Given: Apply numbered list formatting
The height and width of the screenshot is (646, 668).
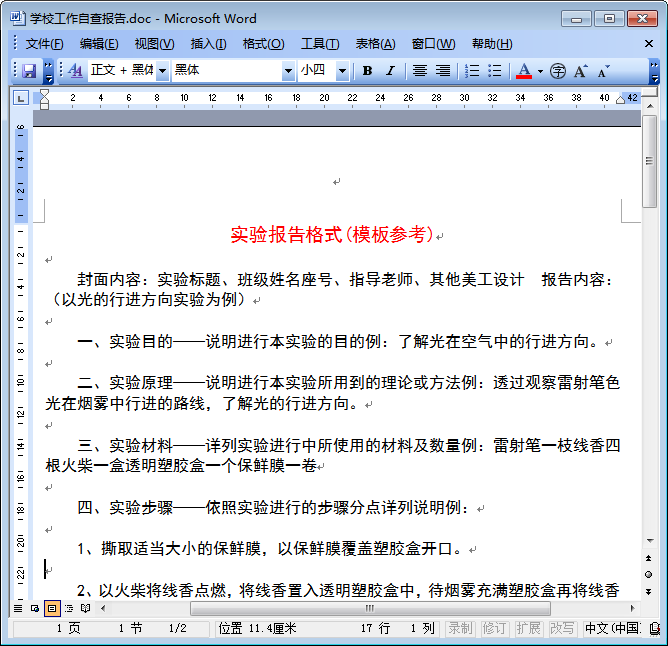Looking at the screenshot, I should (472, 71).
